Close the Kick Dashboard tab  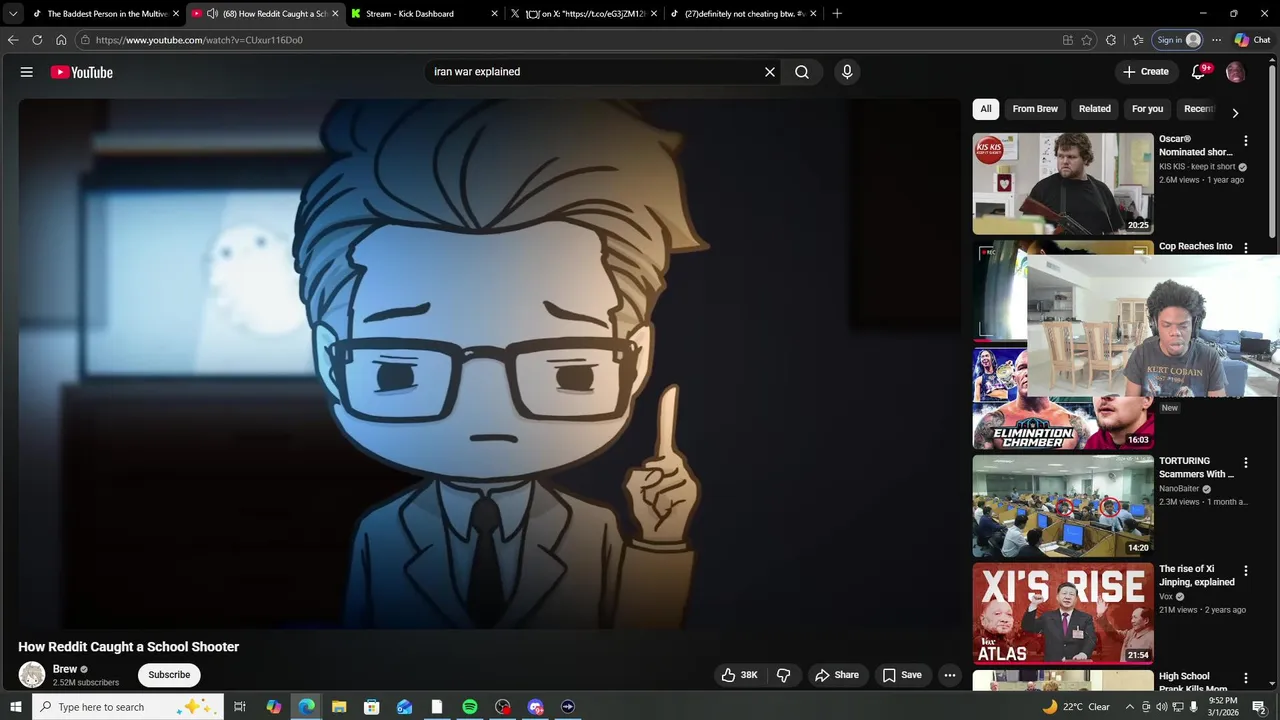[494, 13]
